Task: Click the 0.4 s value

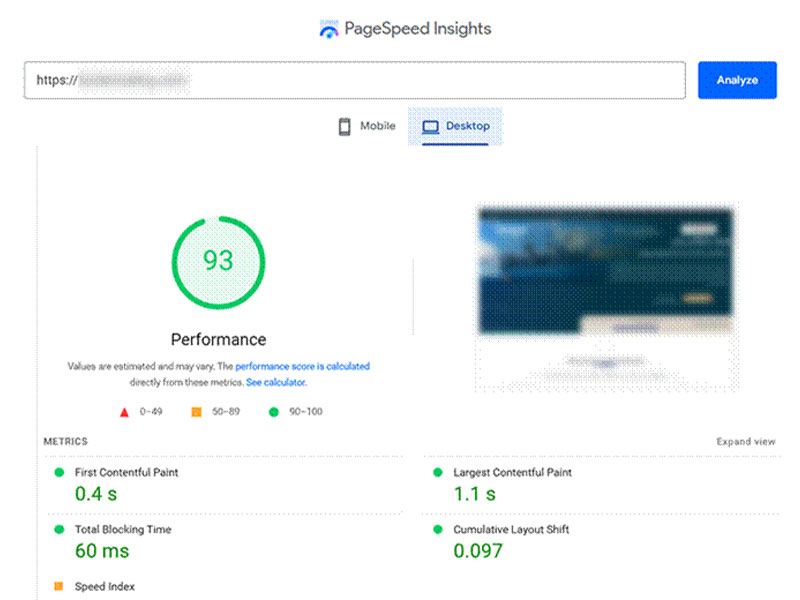Action: (x=96, y=494)
